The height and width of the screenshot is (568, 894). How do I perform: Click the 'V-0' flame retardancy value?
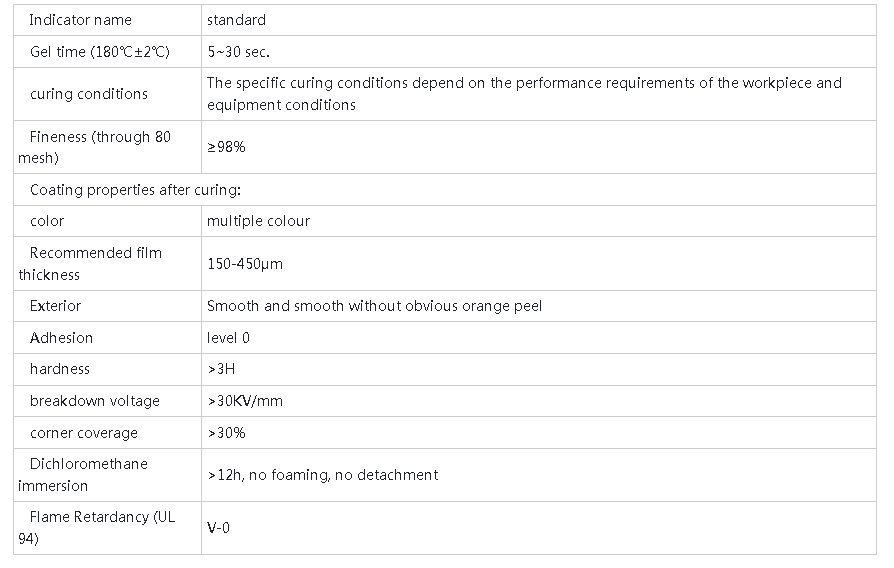218,527
